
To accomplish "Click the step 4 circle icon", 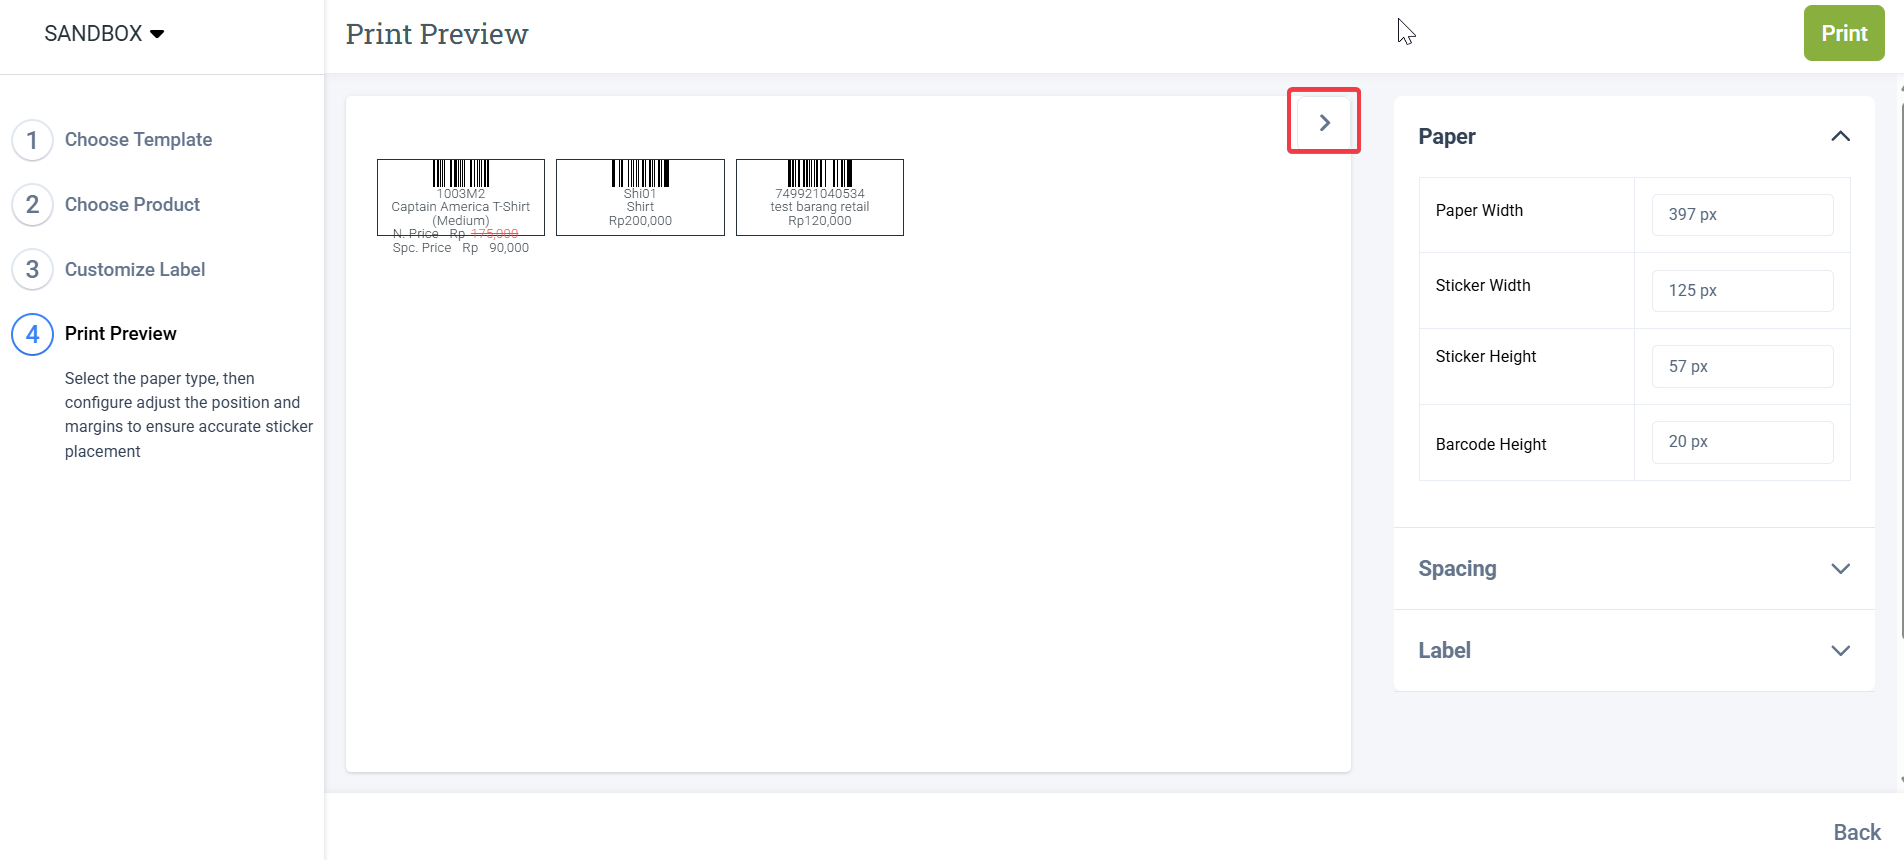I will coord(32,334).
